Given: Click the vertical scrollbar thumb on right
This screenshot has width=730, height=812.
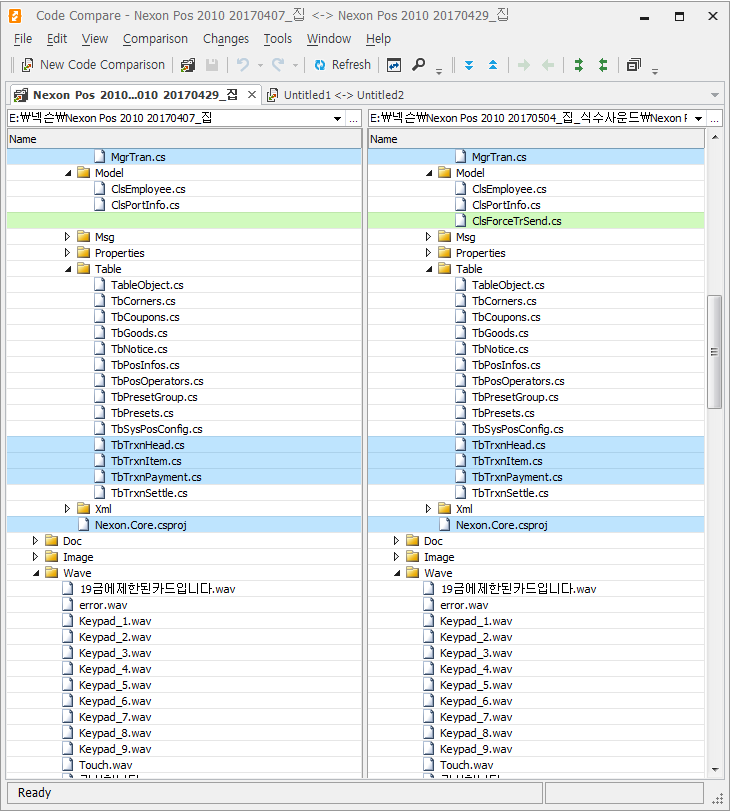Looking at the screenshot, I should tap(714, 350).
